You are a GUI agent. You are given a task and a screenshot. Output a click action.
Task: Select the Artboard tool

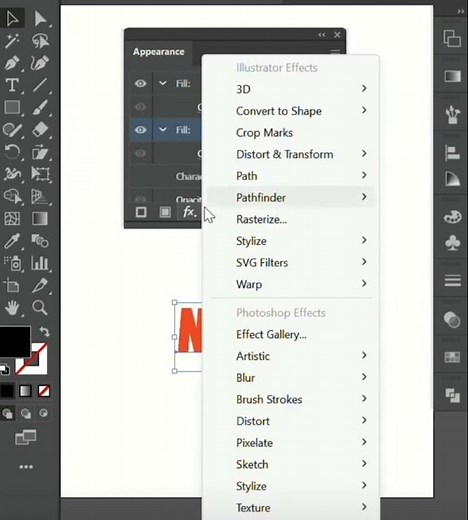click(x=11, y=286)
